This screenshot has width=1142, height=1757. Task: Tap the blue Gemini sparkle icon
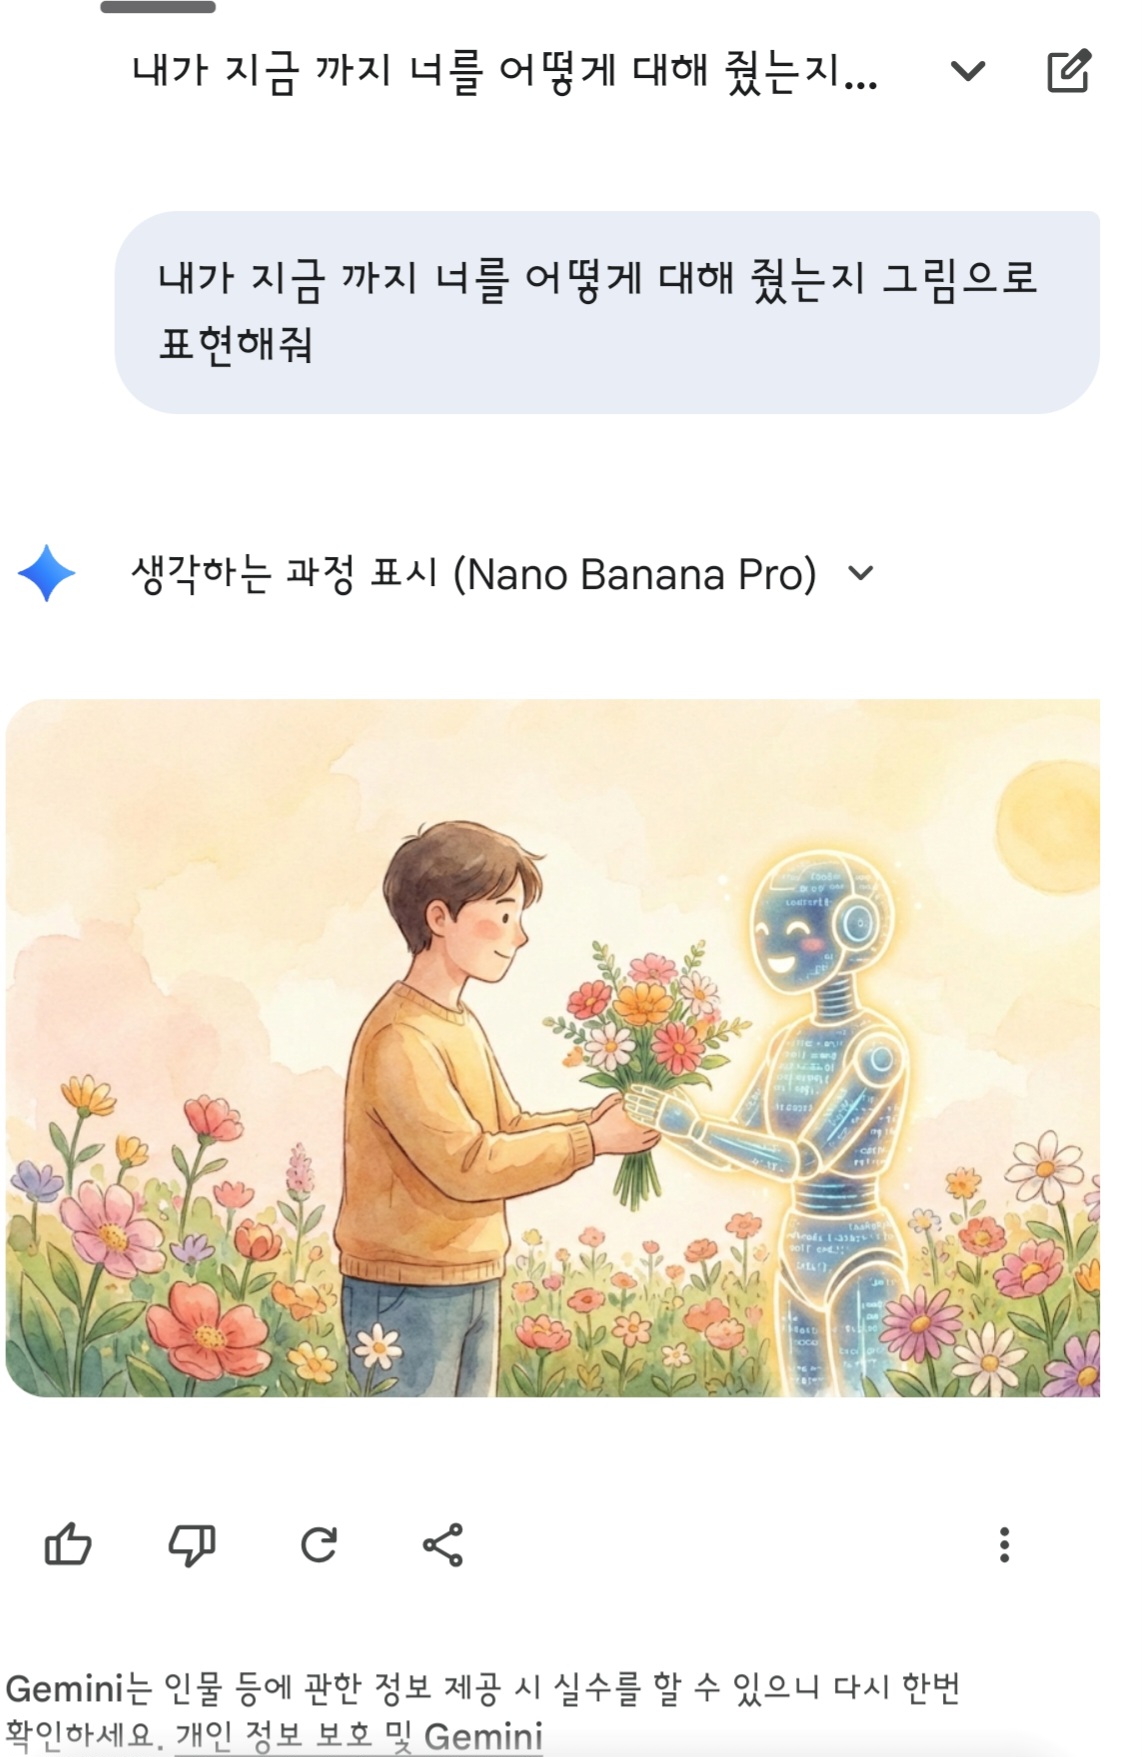click(x=46, y=574)
